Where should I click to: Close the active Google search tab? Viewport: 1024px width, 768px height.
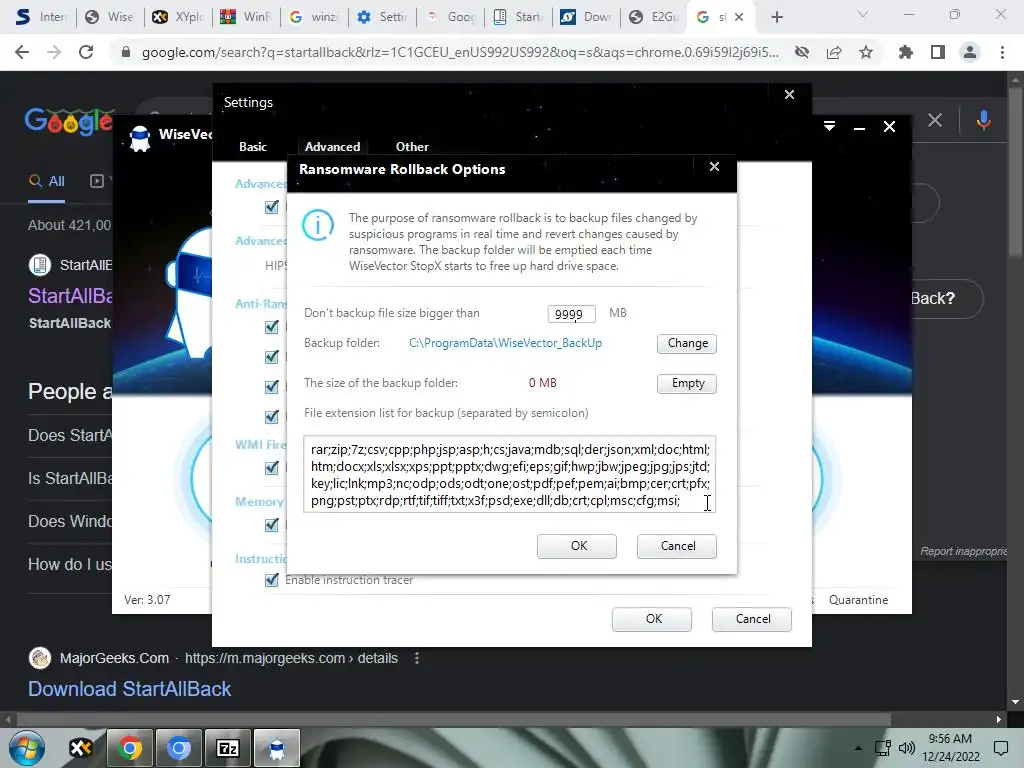coord(739,17)
